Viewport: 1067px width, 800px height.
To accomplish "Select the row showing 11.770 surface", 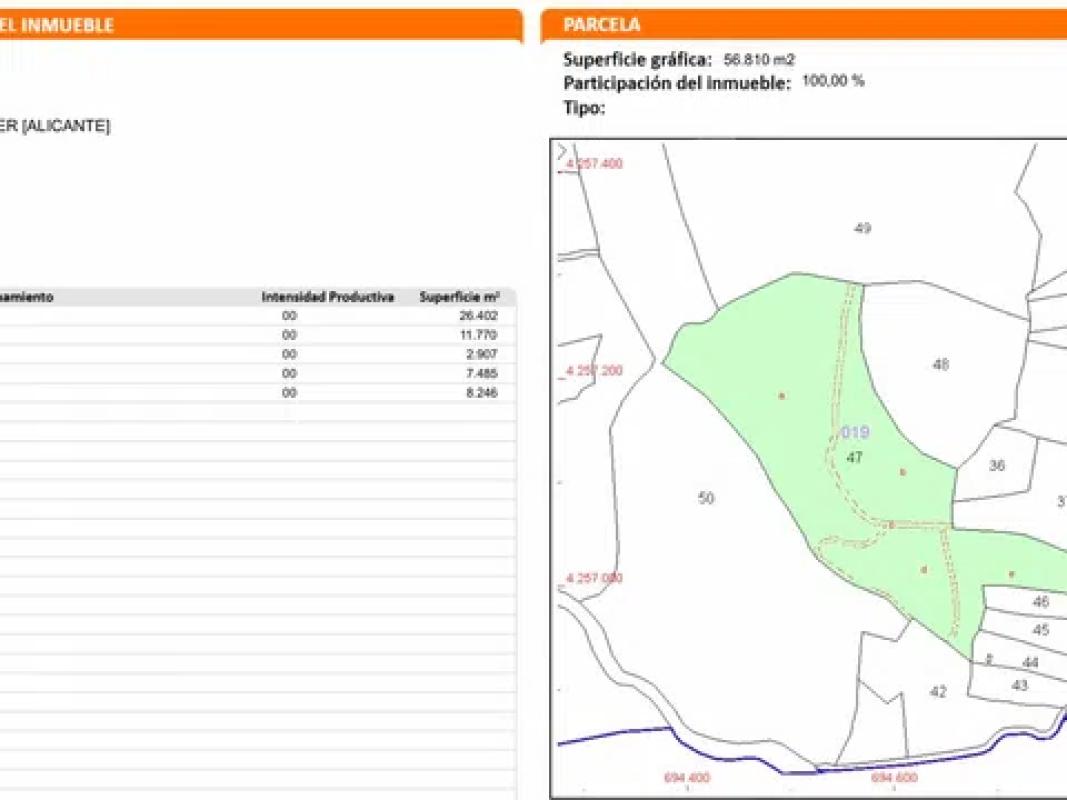I will (x=258, y=335).
